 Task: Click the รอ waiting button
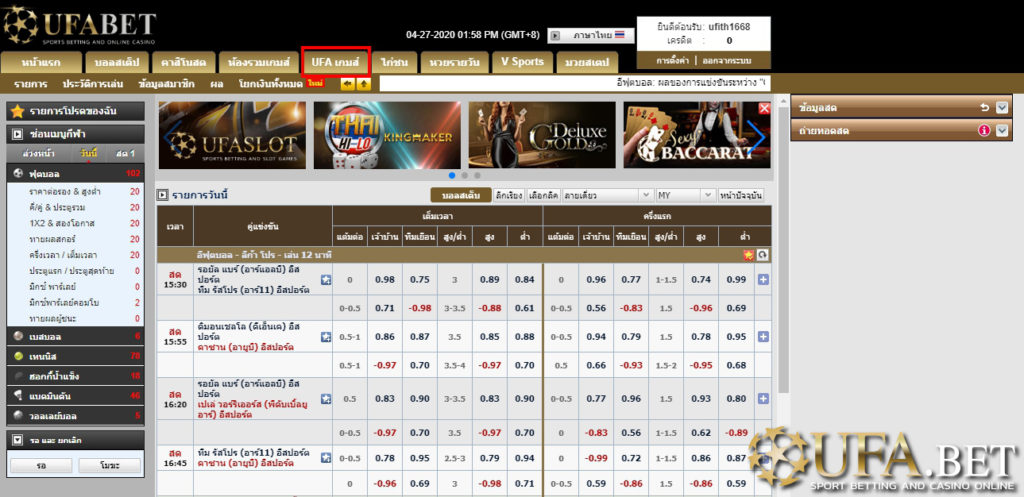[x=41, y=466]
